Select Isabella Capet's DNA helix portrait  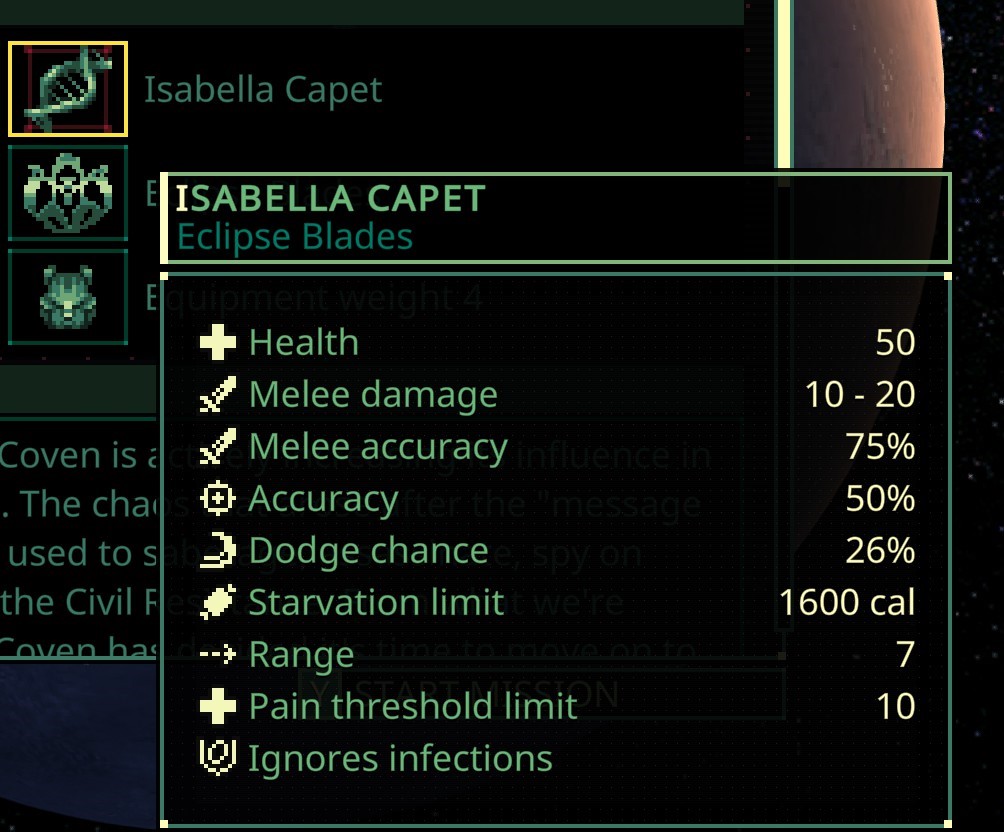point(68,89)
